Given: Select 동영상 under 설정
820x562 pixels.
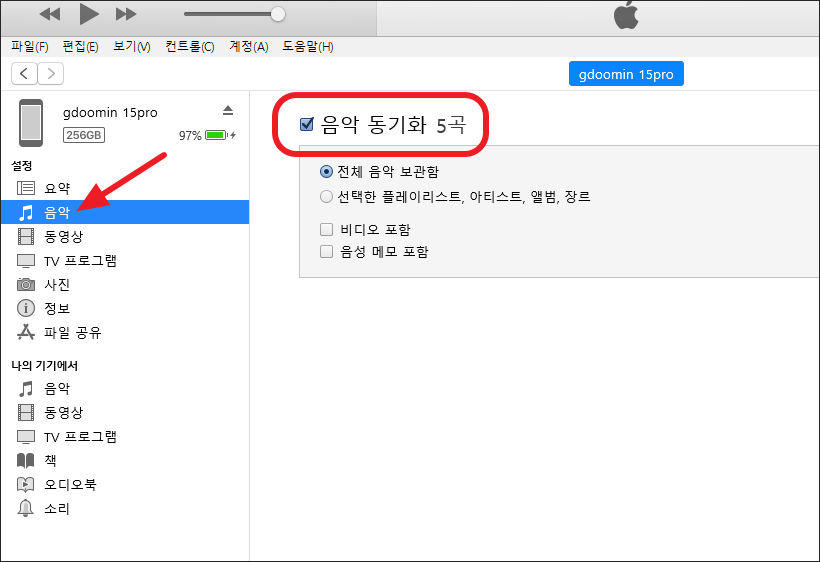Looking at the screenshot, I should (124, 236).
